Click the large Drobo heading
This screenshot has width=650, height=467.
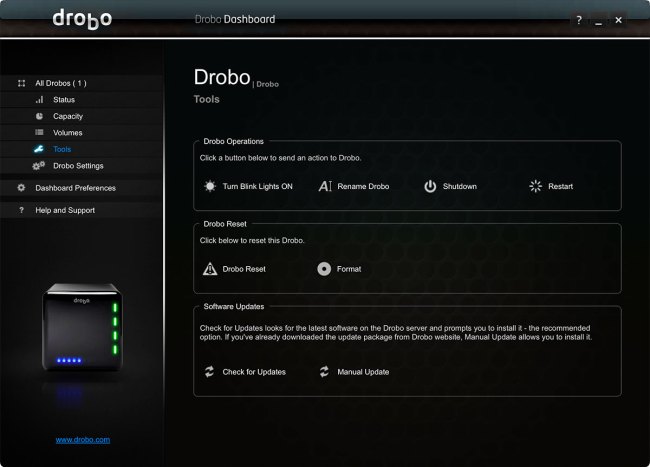(x=222, y=77)
